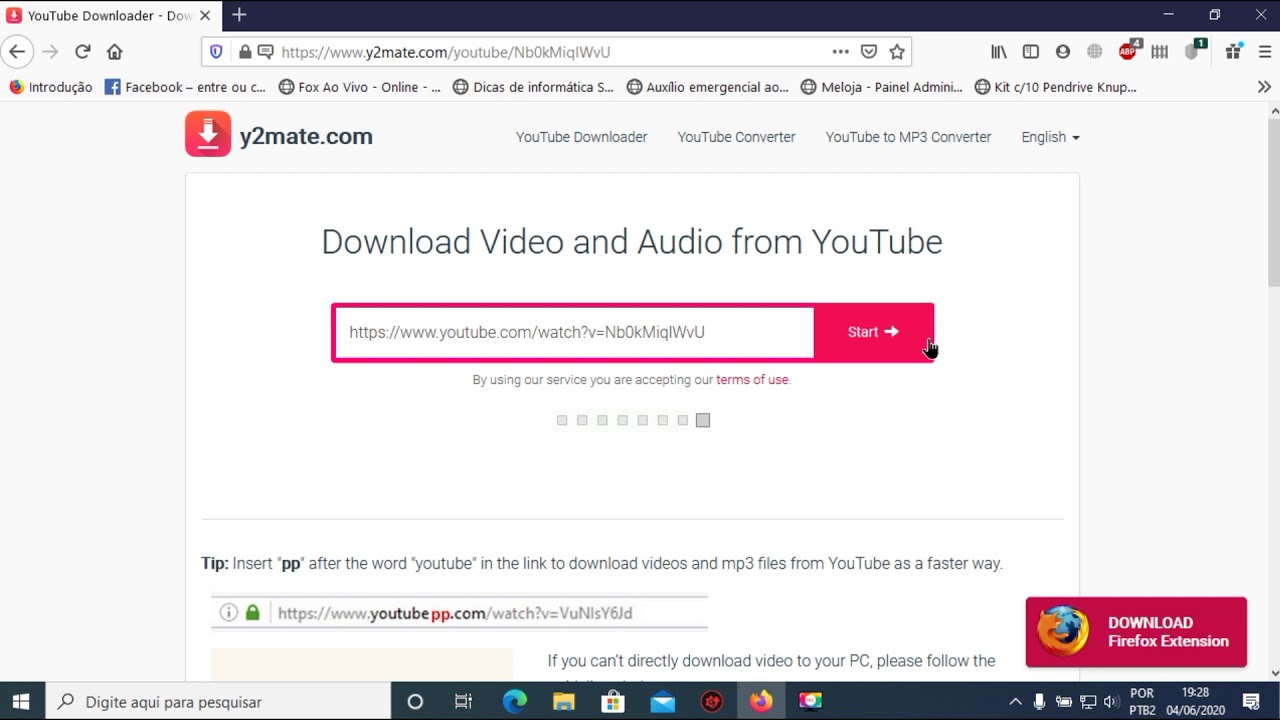Open the Adblock Plus extension
Screen dimensions: 1280x720
pos(1129,51)
